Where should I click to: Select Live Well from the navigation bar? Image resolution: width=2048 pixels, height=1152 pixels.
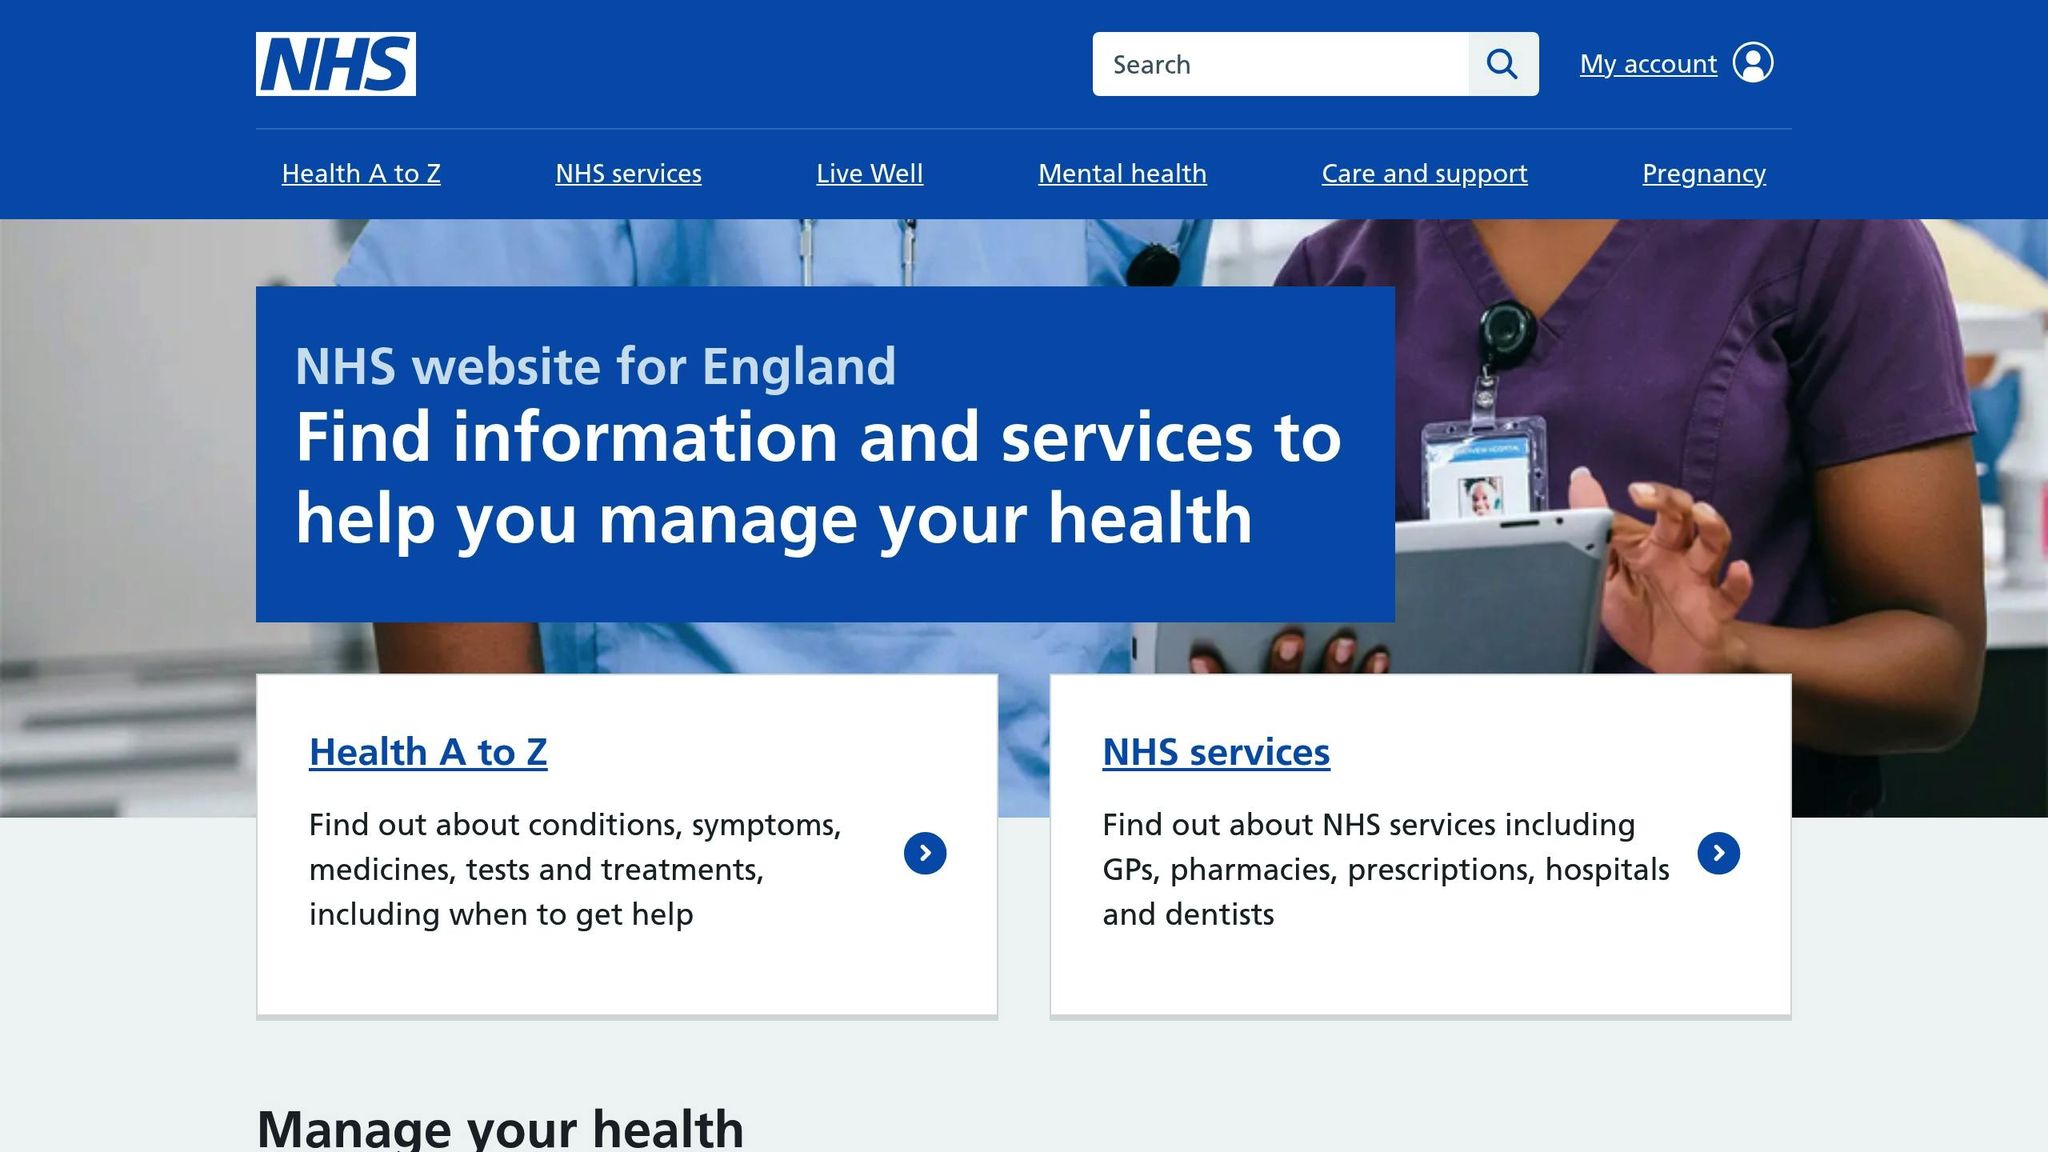[x=869, y=173]
